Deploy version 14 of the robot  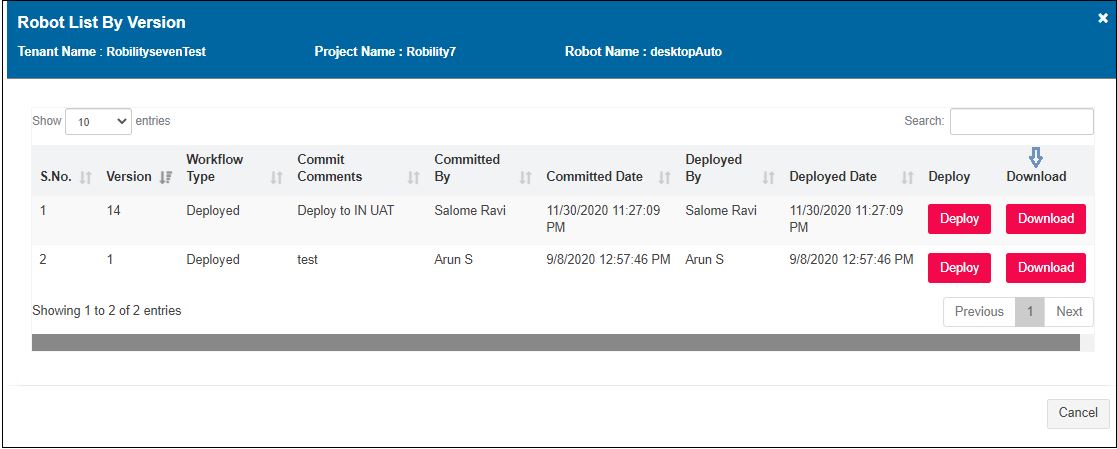click(959, 219)
